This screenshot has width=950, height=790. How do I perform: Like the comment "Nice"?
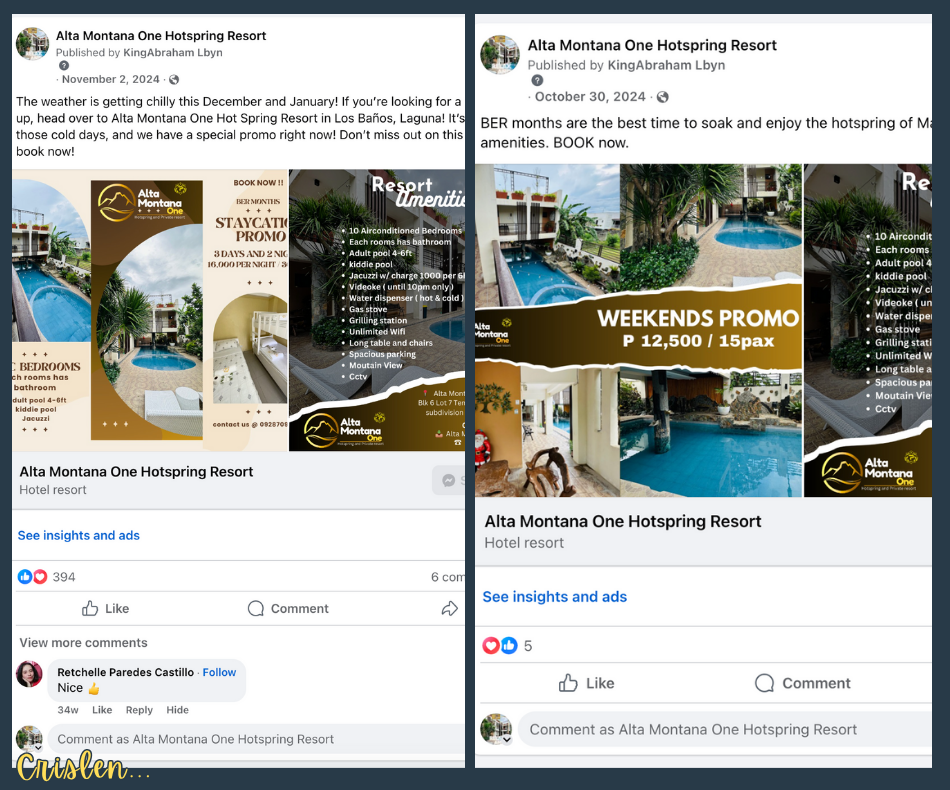pyautogui.click(x=102, y=710)
